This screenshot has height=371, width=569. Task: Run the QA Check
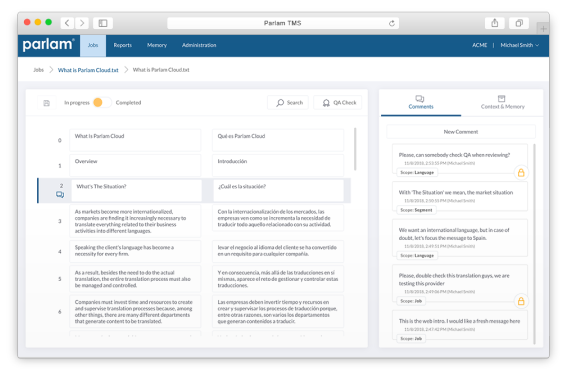click(337, 103)
